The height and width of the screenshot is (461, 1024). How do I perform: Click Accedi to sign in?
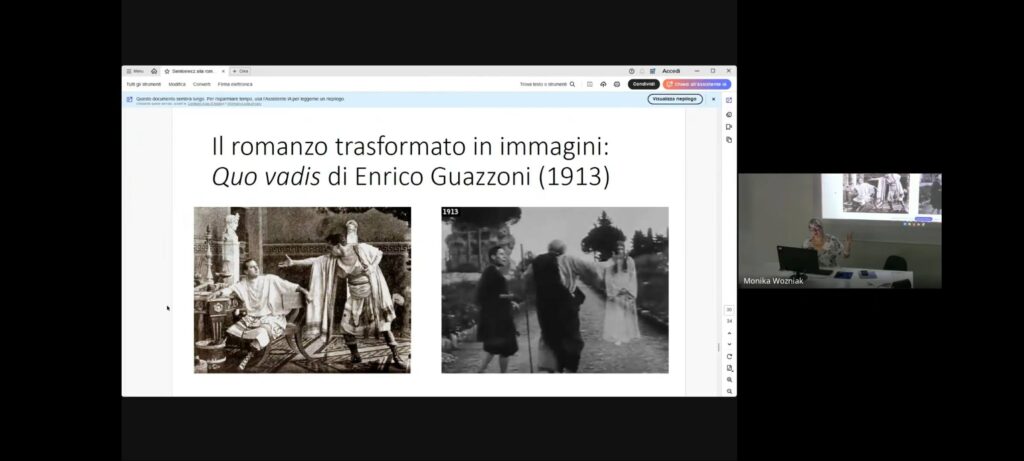pyautogui.click(x=670, y=71)
